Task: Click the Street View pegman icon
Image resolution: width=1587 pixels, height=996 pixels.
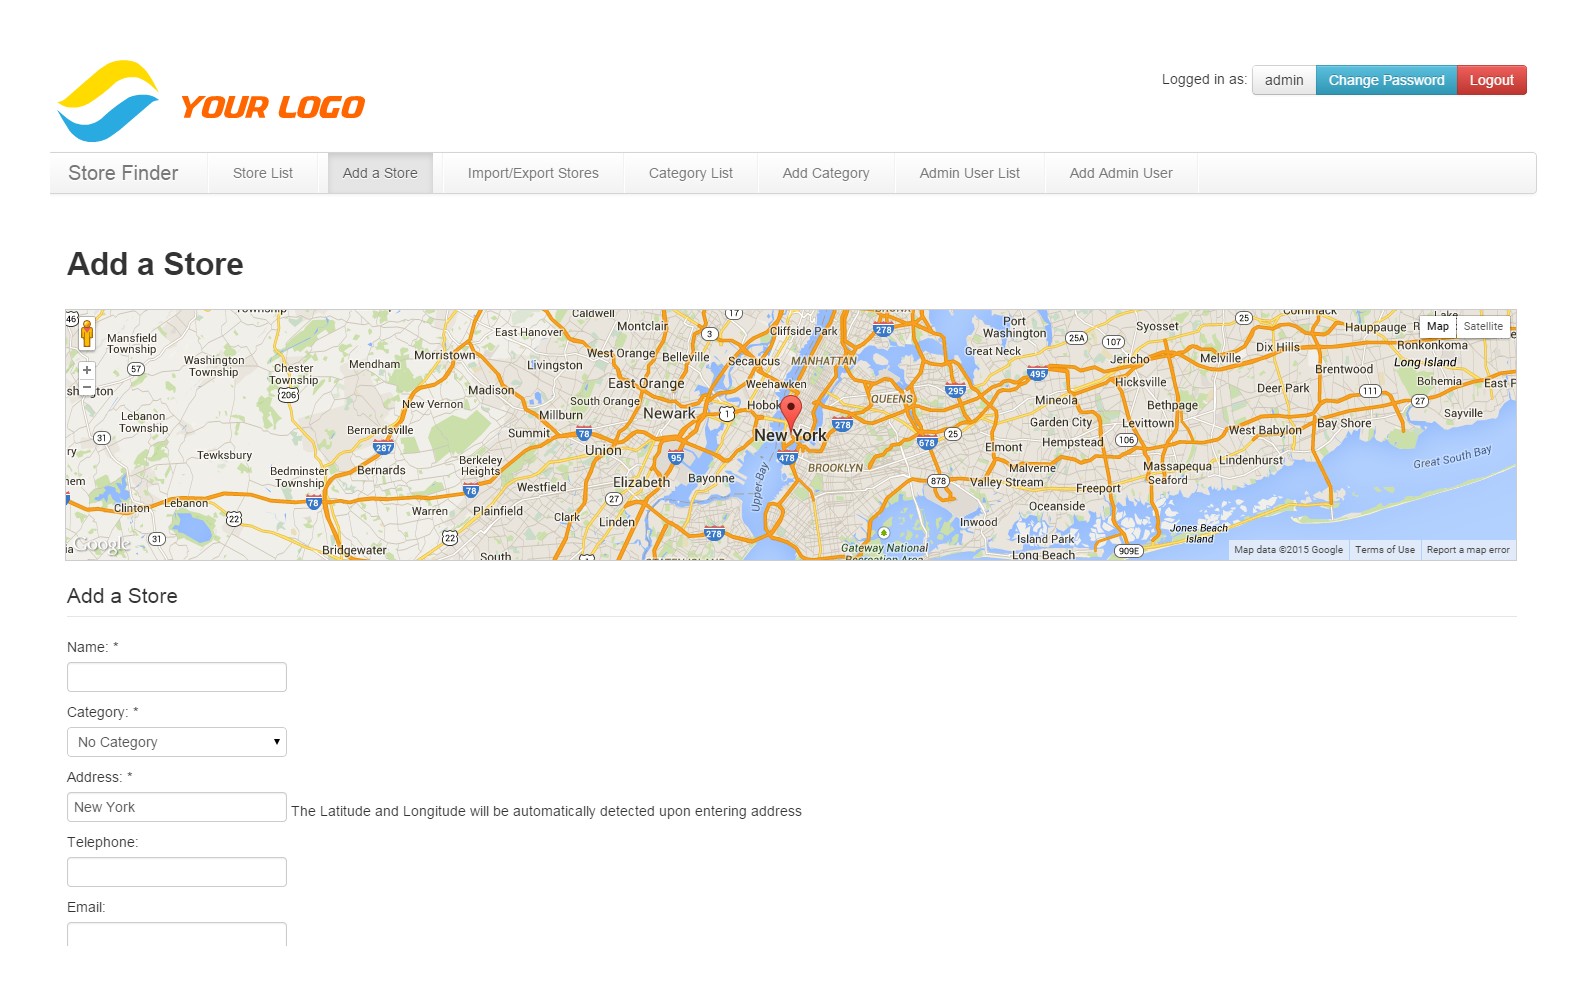Action: pos(87,334)
